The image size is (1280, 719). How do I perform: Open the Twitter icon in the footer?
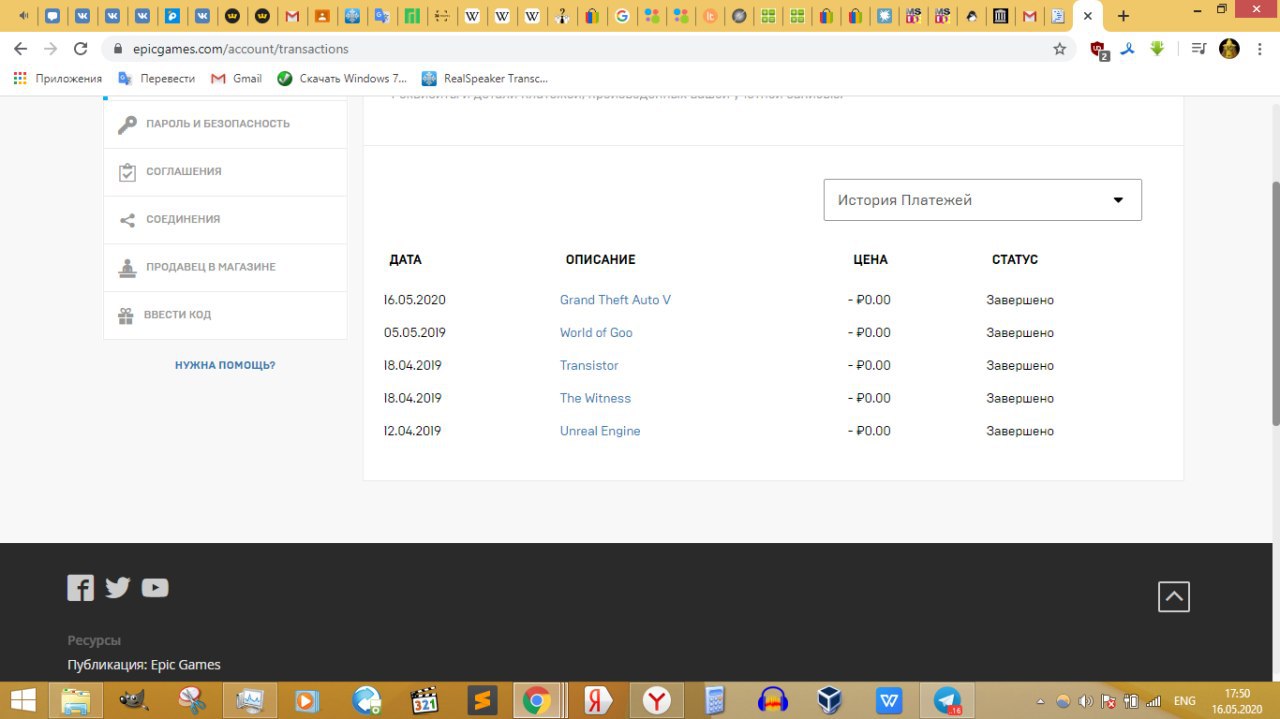(x=118, y=588)
